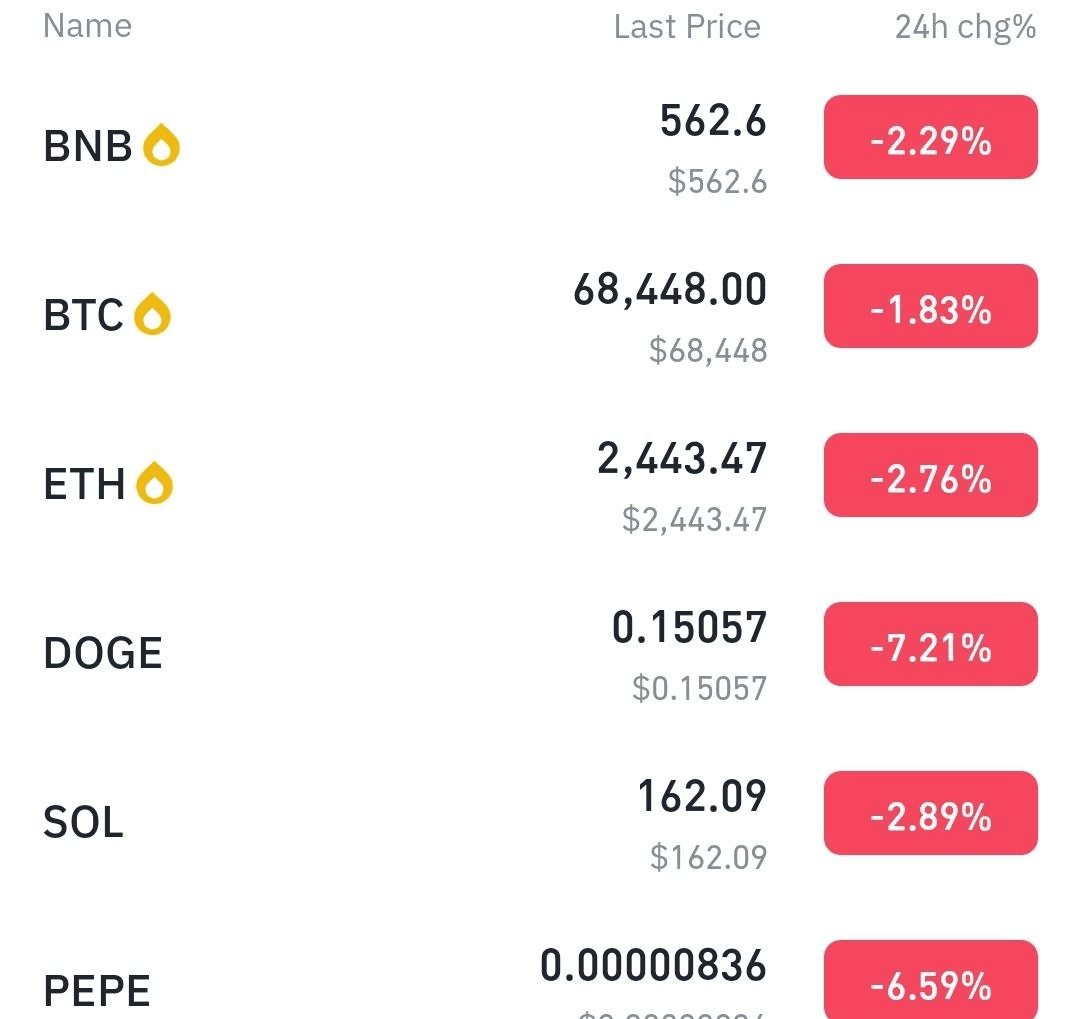This screenshot has height=1019, width=1080.
Task: Sort by Last Price column header
Action: coord(687,28)
